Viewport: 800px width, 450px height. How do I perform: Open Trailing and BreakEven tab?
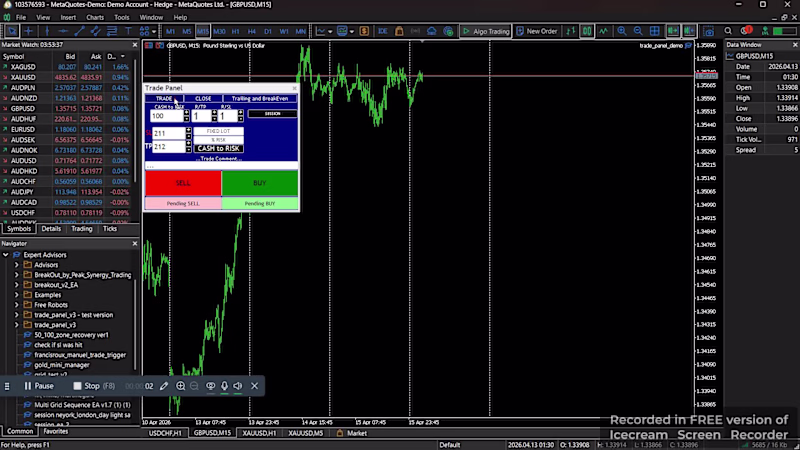tap(260, 98)
